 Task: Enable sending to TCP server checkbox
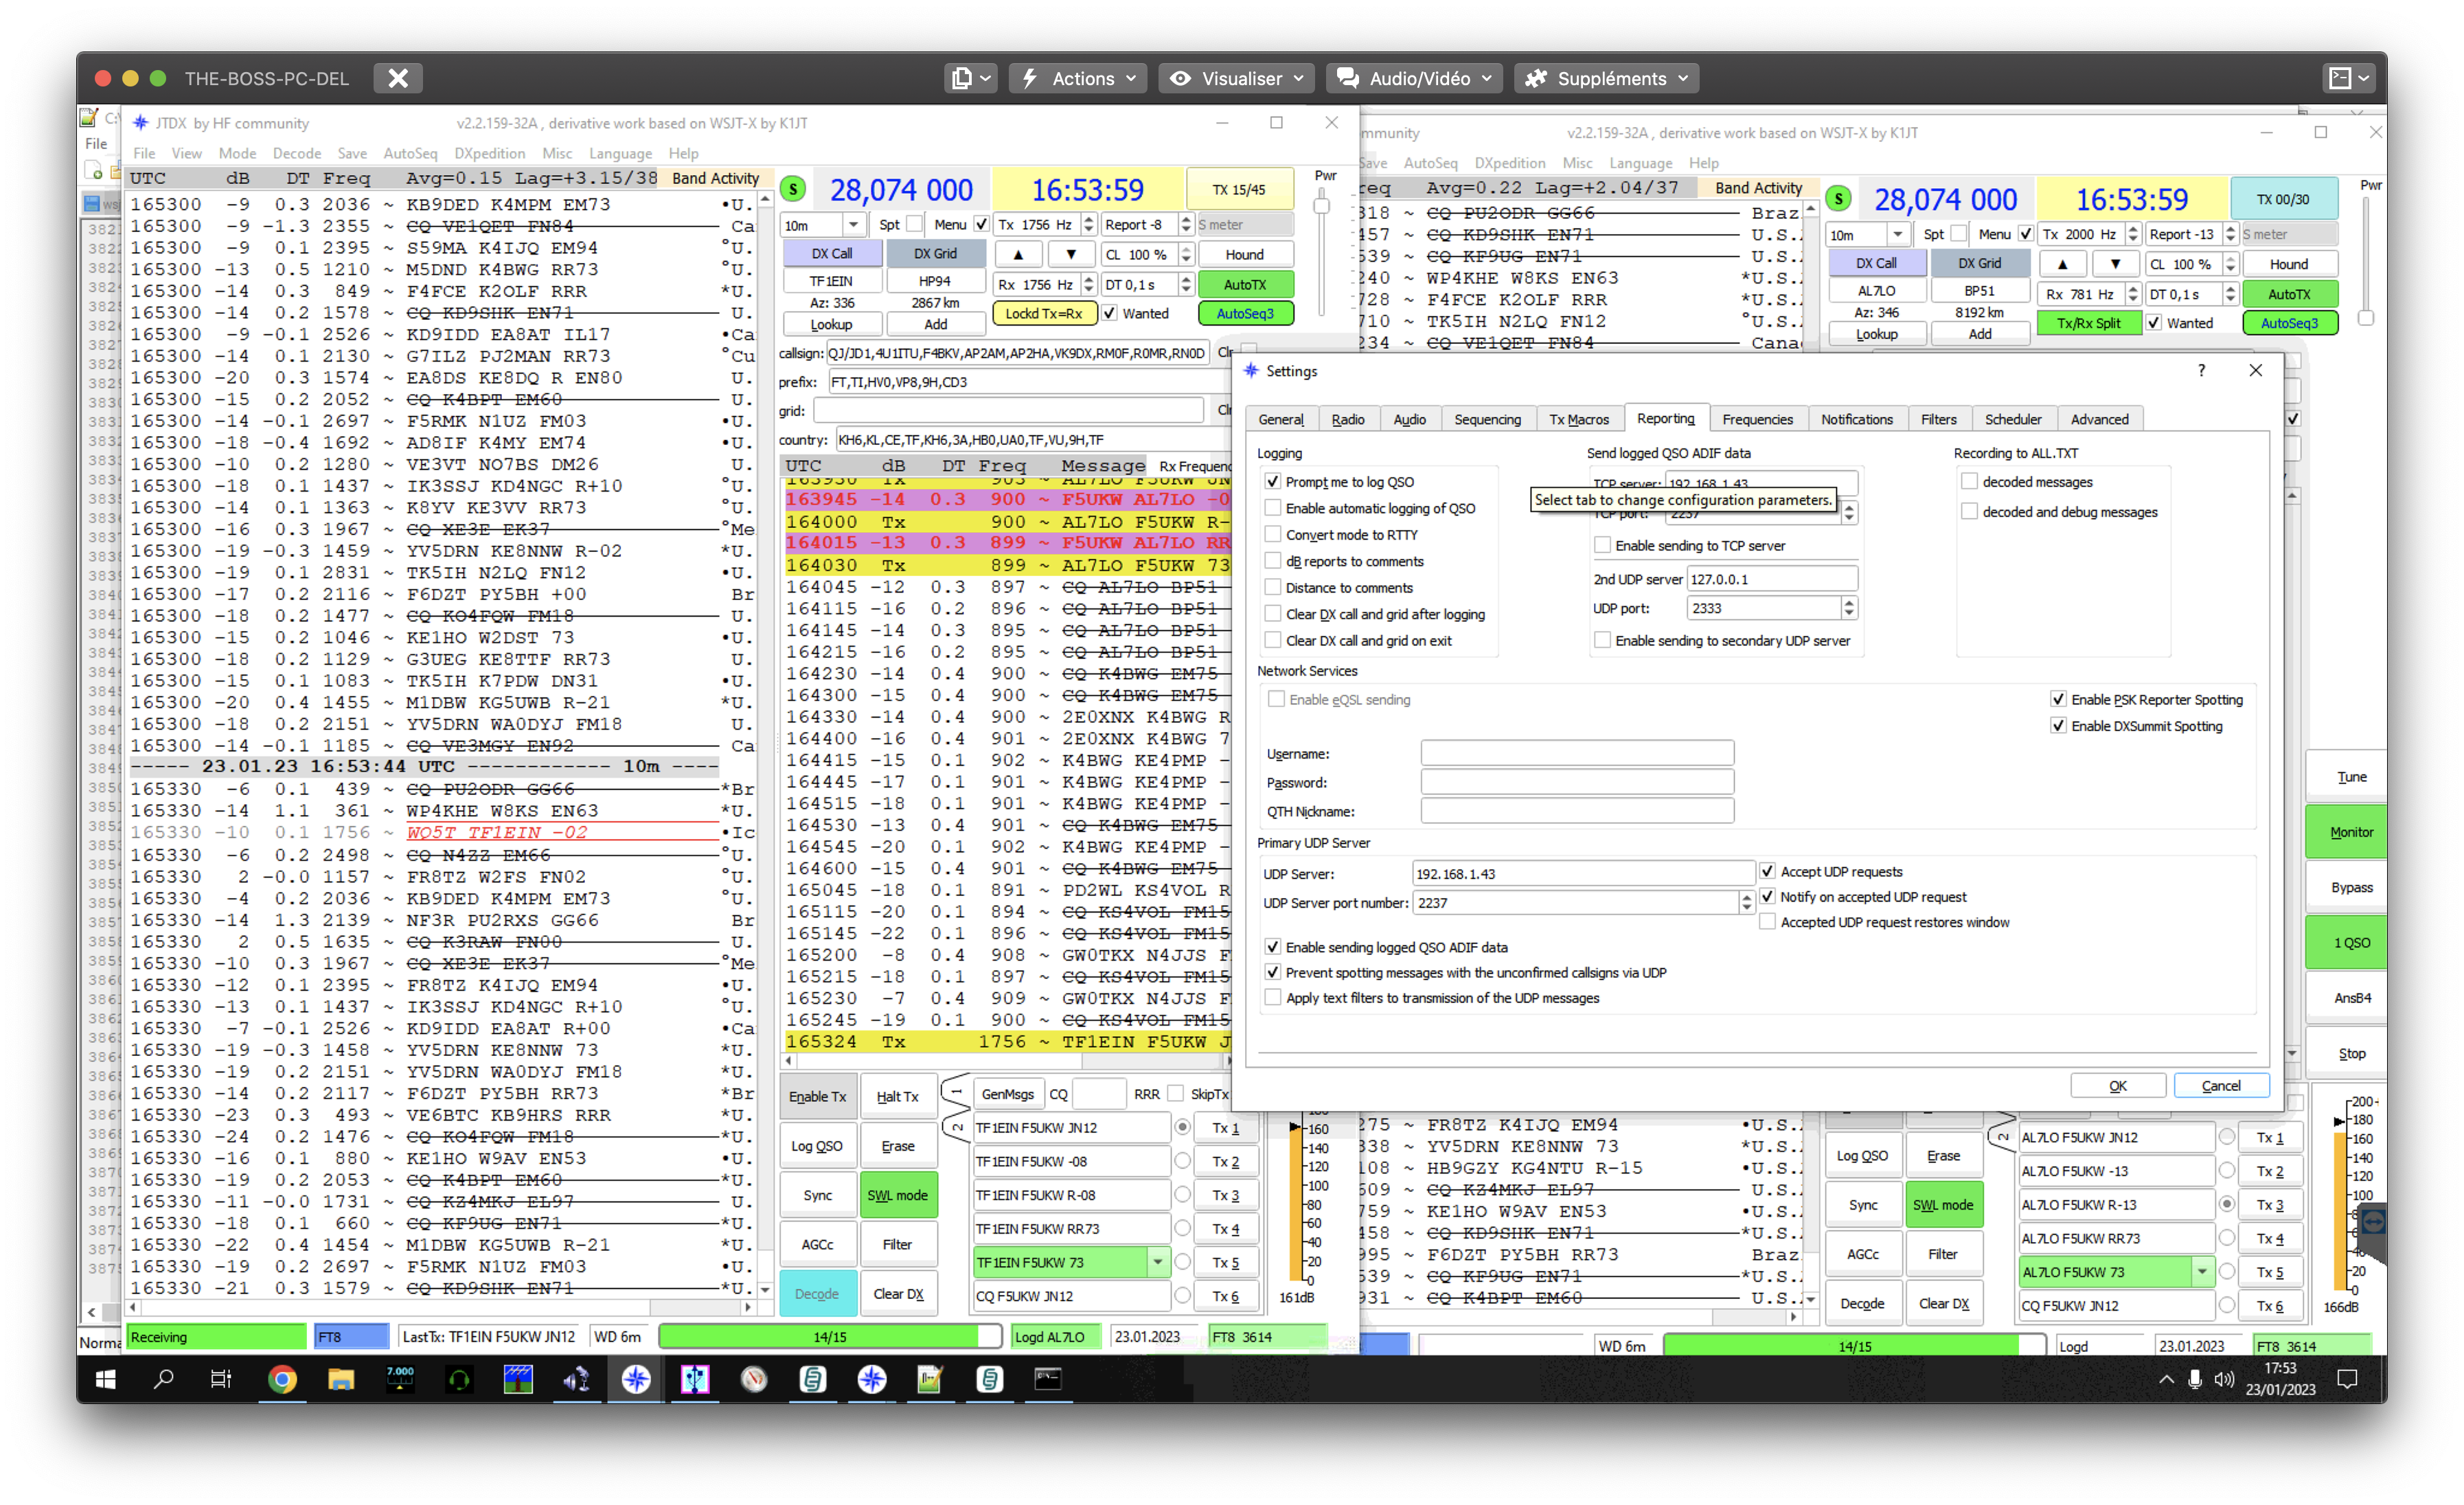click(1603, 546)
